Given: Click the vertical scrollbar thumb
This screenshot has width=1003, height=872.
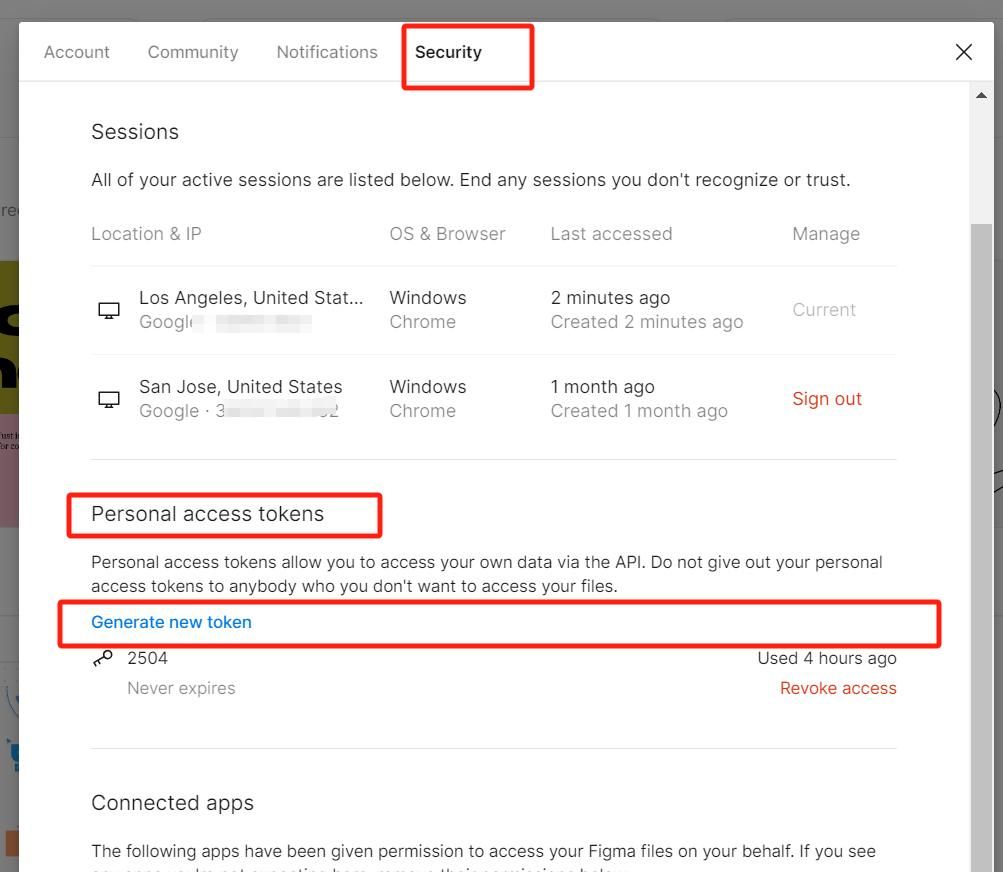Looking at the screenshot, I should 981,540.
